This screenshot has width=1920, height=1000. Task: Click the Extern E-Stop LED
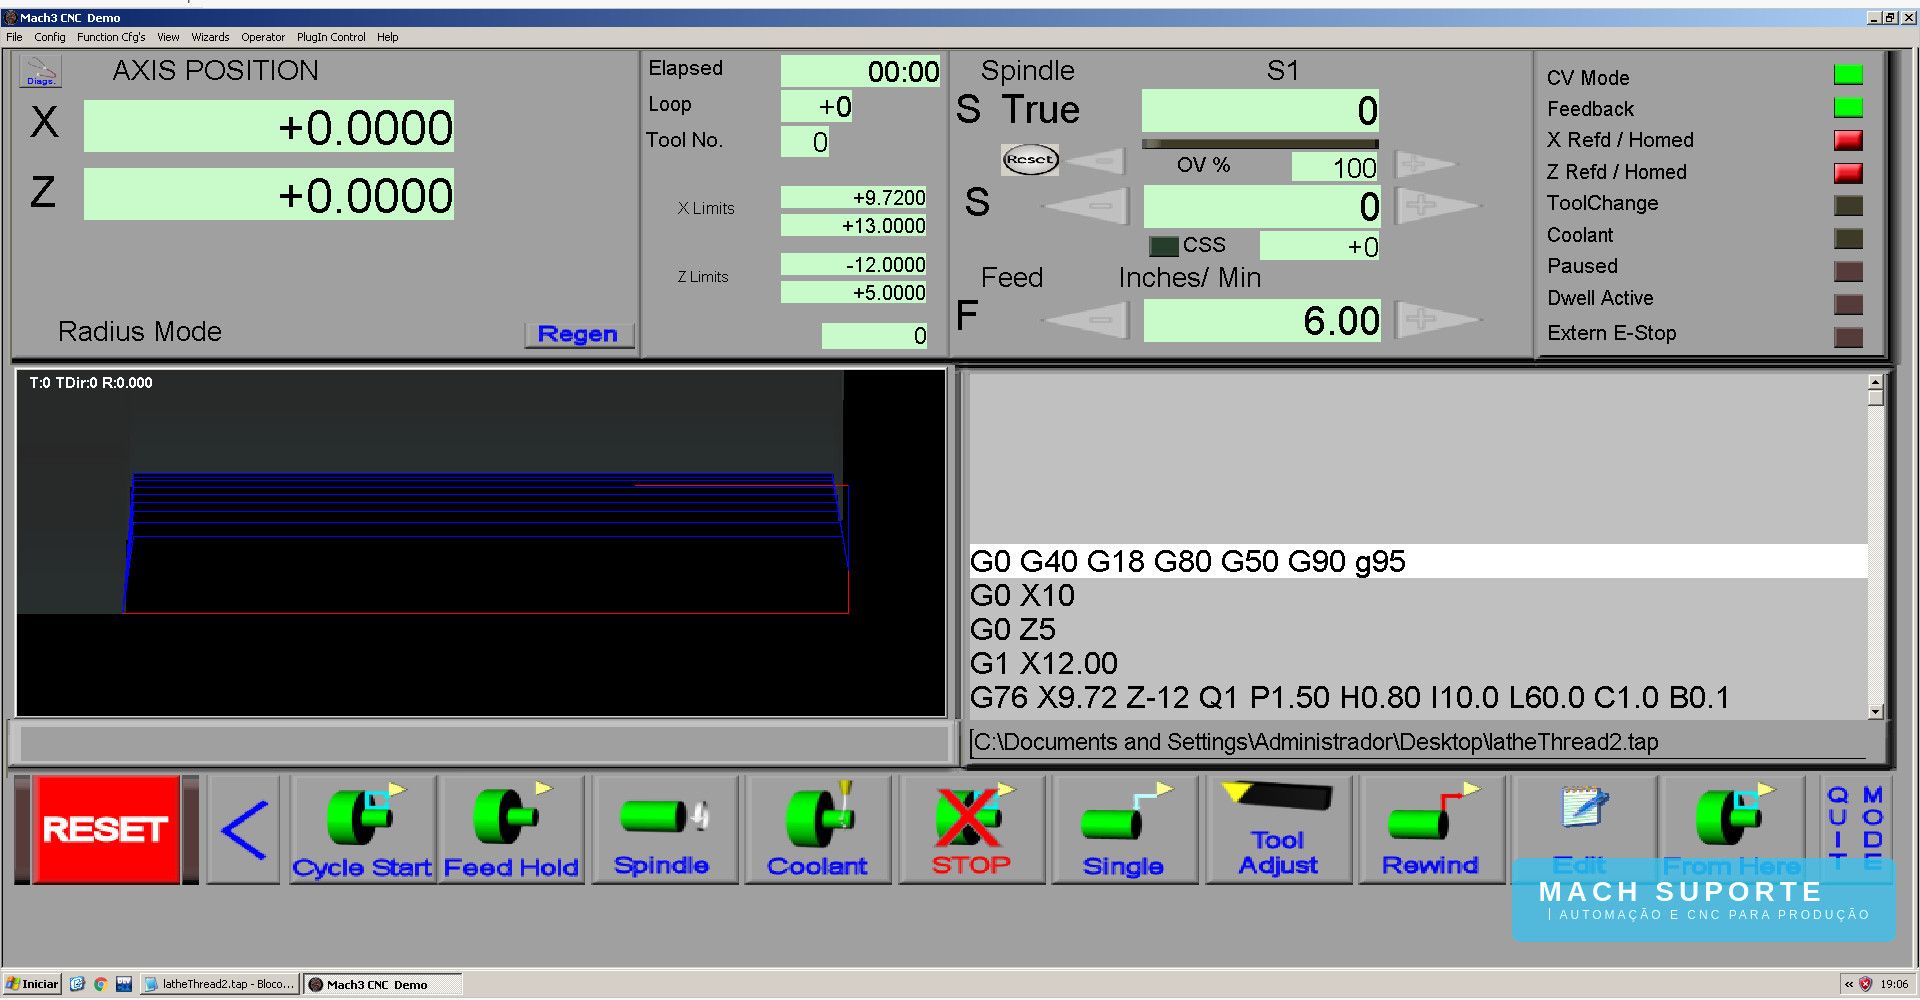(x=1848, y=337)
